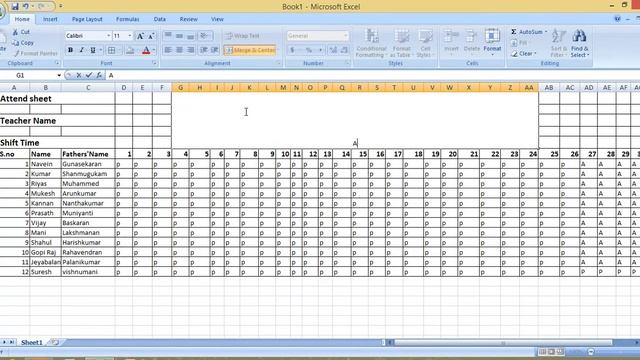Toggle Wrap Text
The image size is (640, 360).
click(242, 36)
